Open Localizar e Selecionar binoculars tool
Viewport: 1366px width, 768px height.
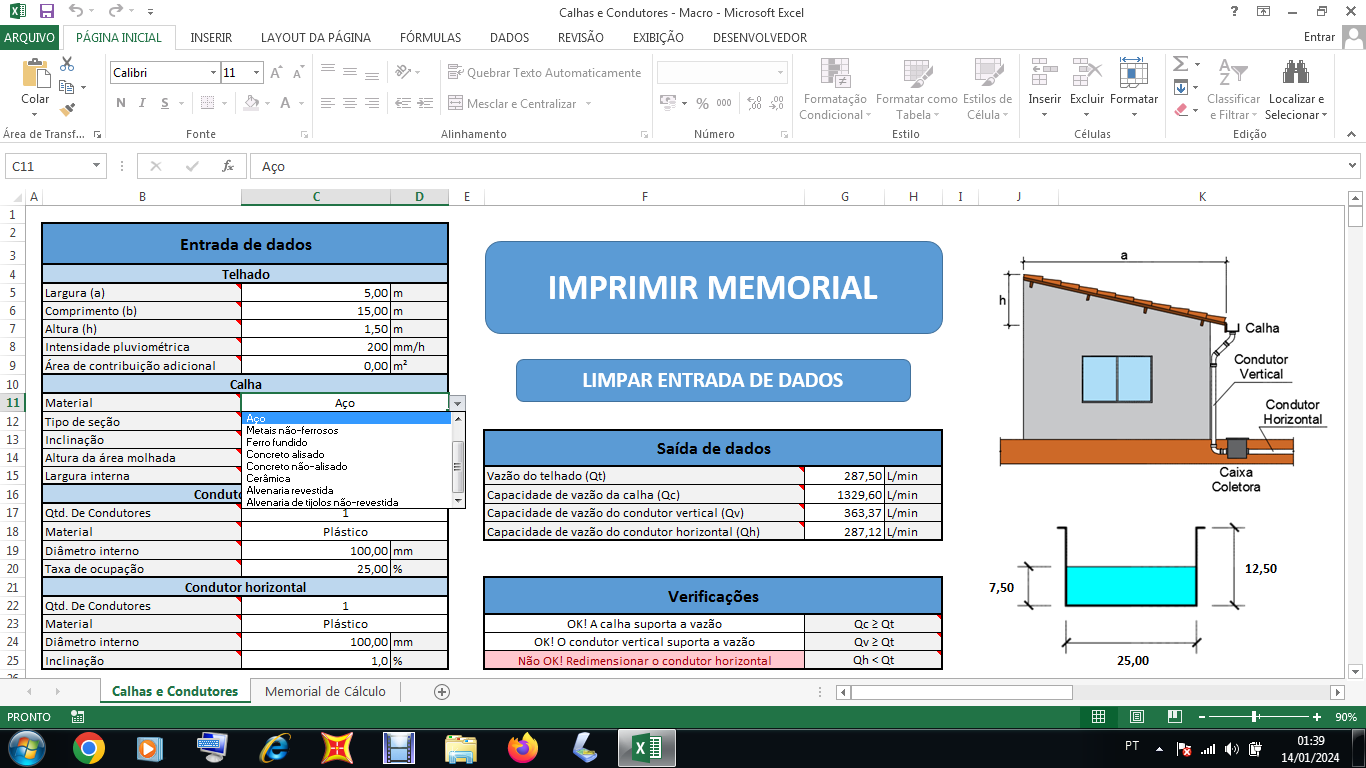tap(1296, 73)
